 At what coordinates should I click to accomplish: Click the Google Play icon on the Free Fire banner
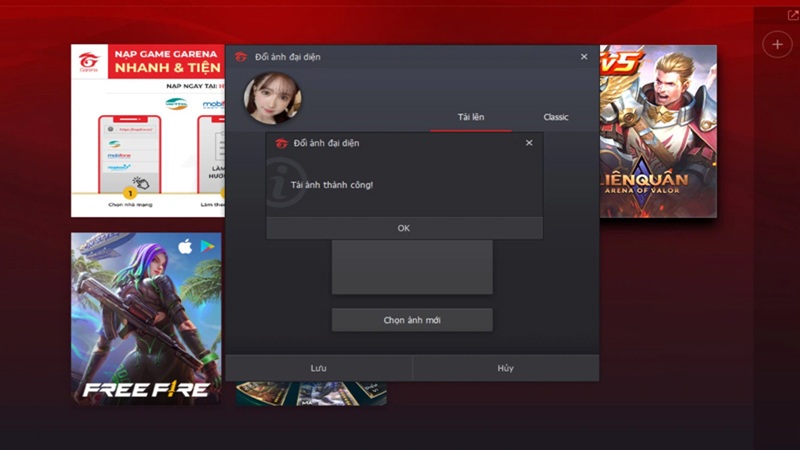click(207, 246)
